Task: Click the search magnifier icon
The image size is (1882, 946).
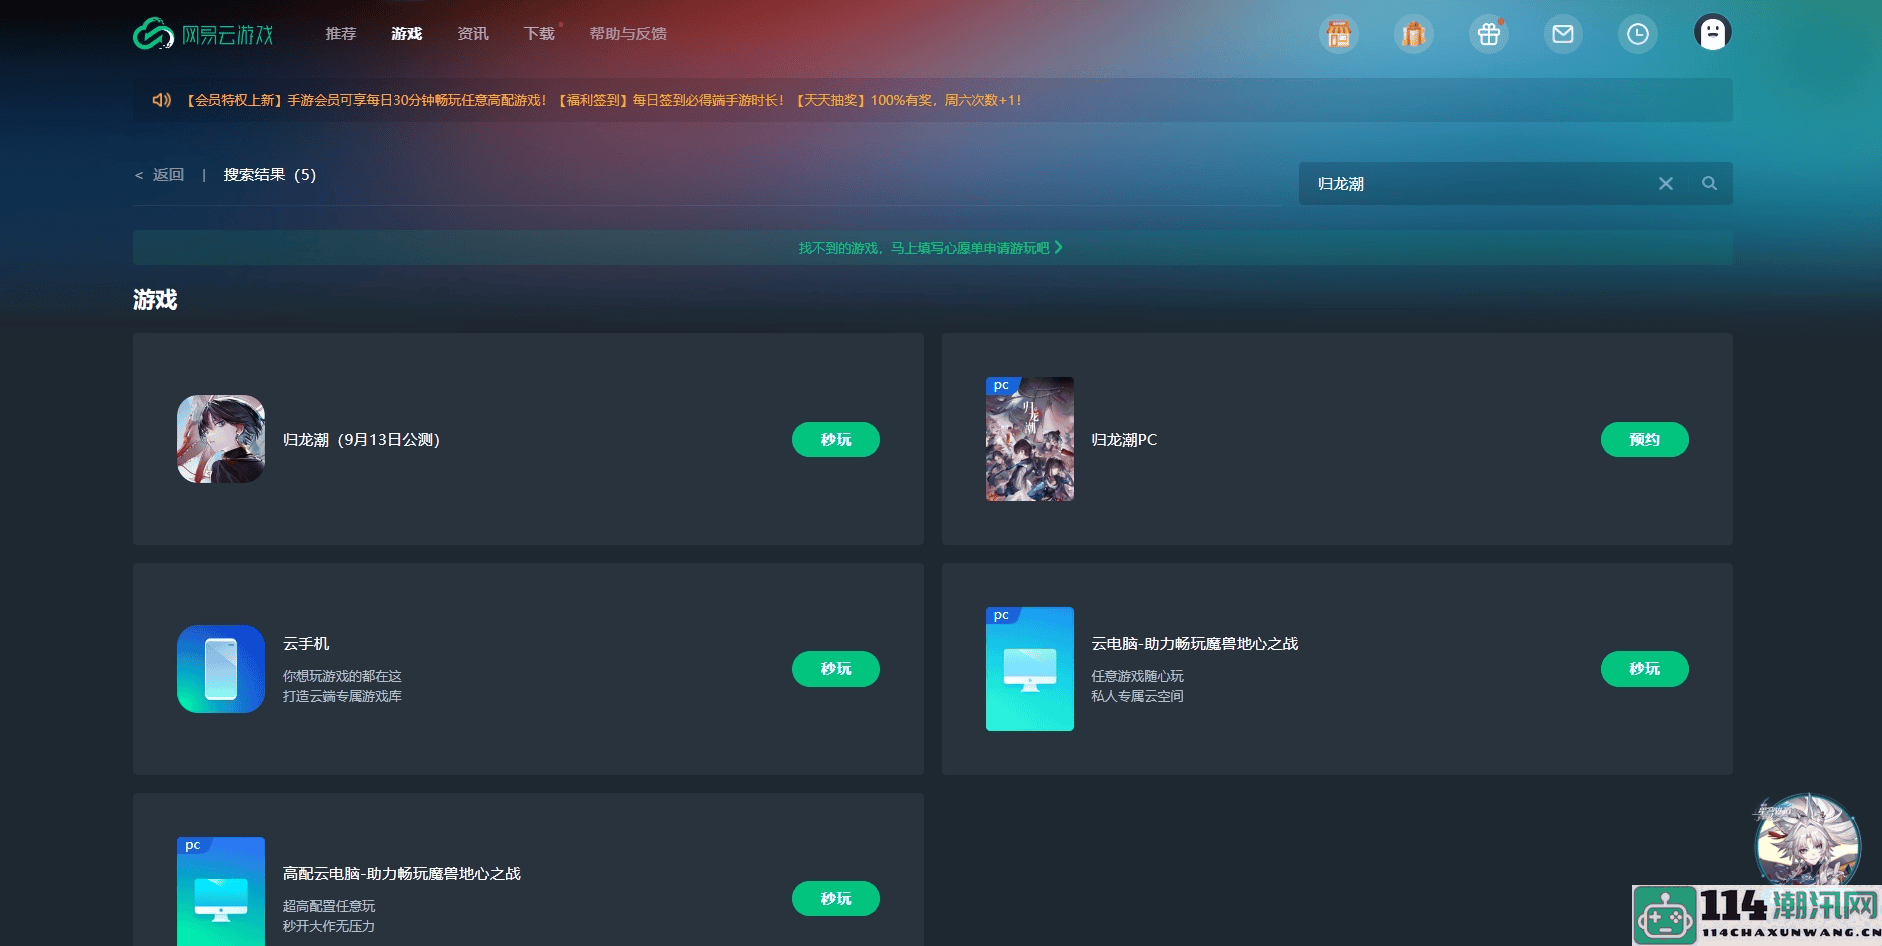Action: tap(1710, 184)
